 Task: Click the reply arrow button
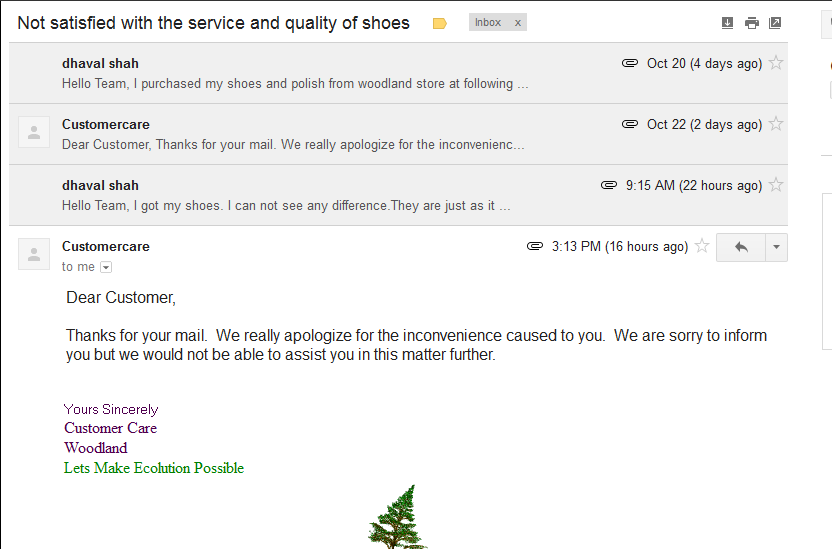741,247
